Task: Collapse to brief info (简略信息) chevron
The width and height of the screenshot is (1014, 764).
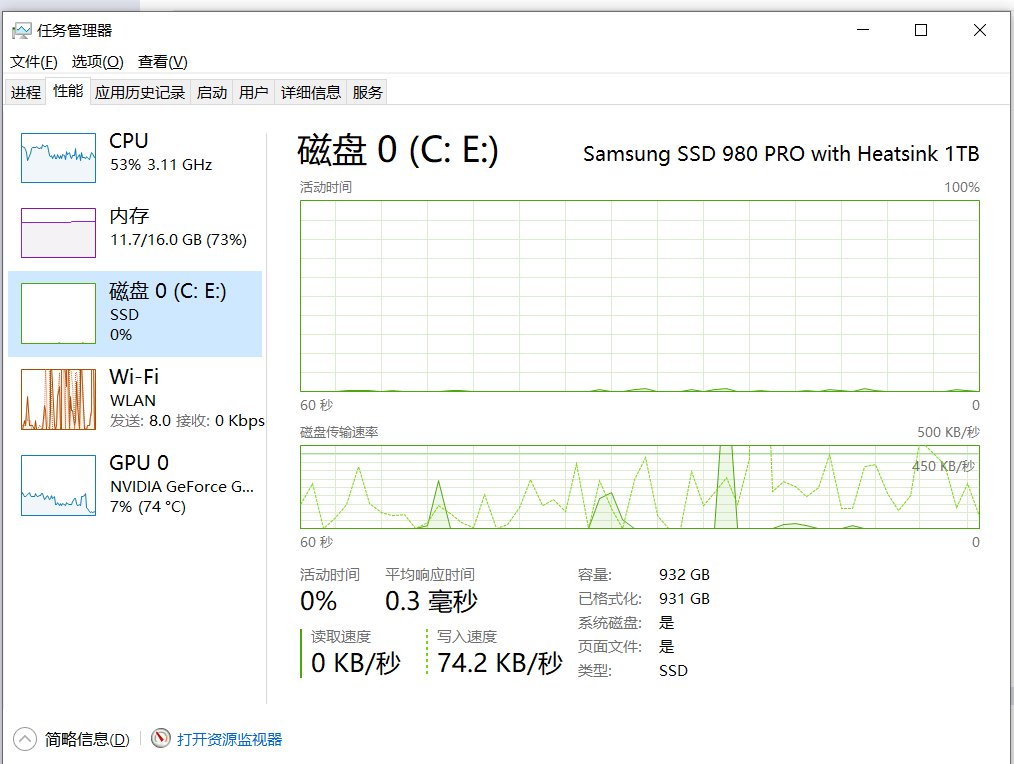Action: pos(26,739)
